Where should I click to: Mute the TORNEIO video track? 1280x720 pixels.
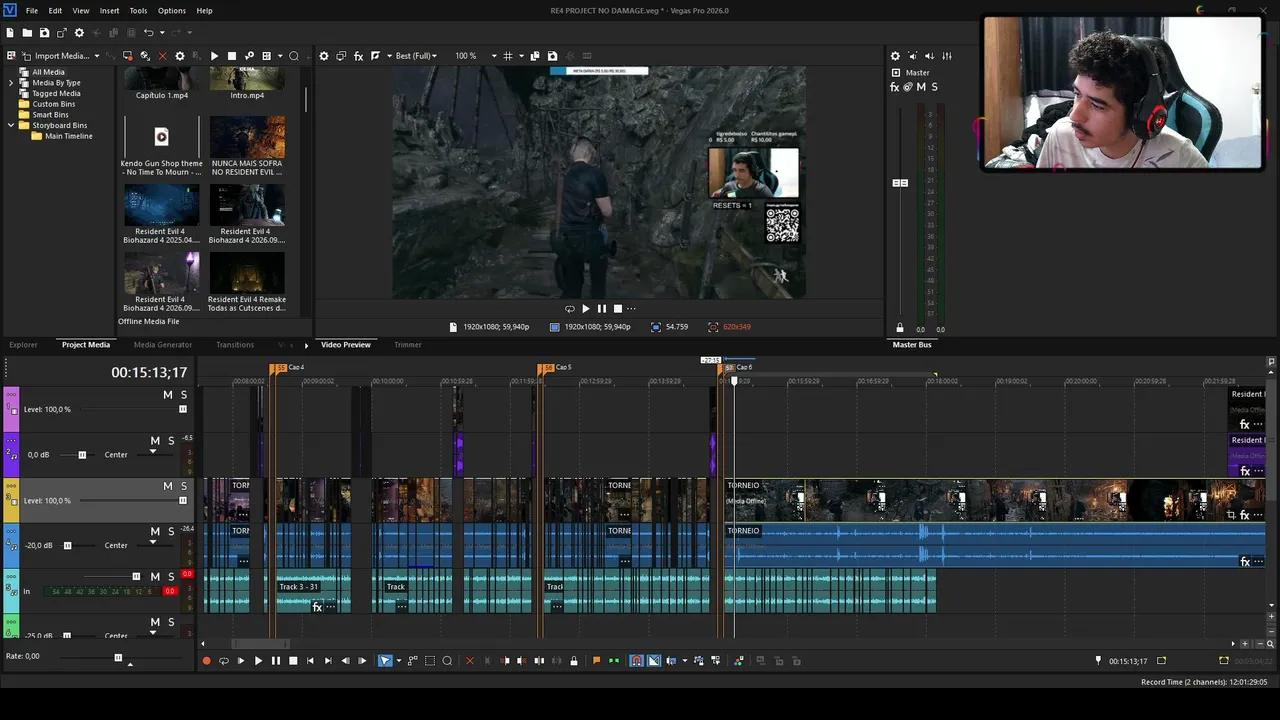[168, 486]
